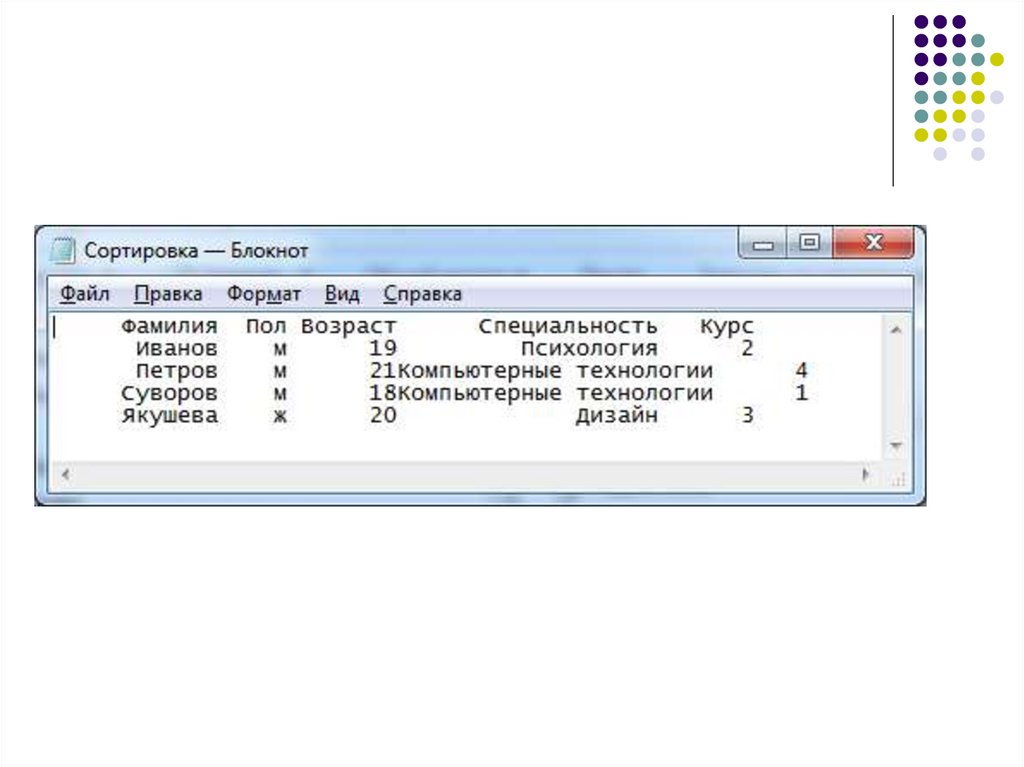The width and height of the screenshot is (1024, 767).
Task: Maximize the Сортировка Notepad window
Action: click(x=810, y=244)
